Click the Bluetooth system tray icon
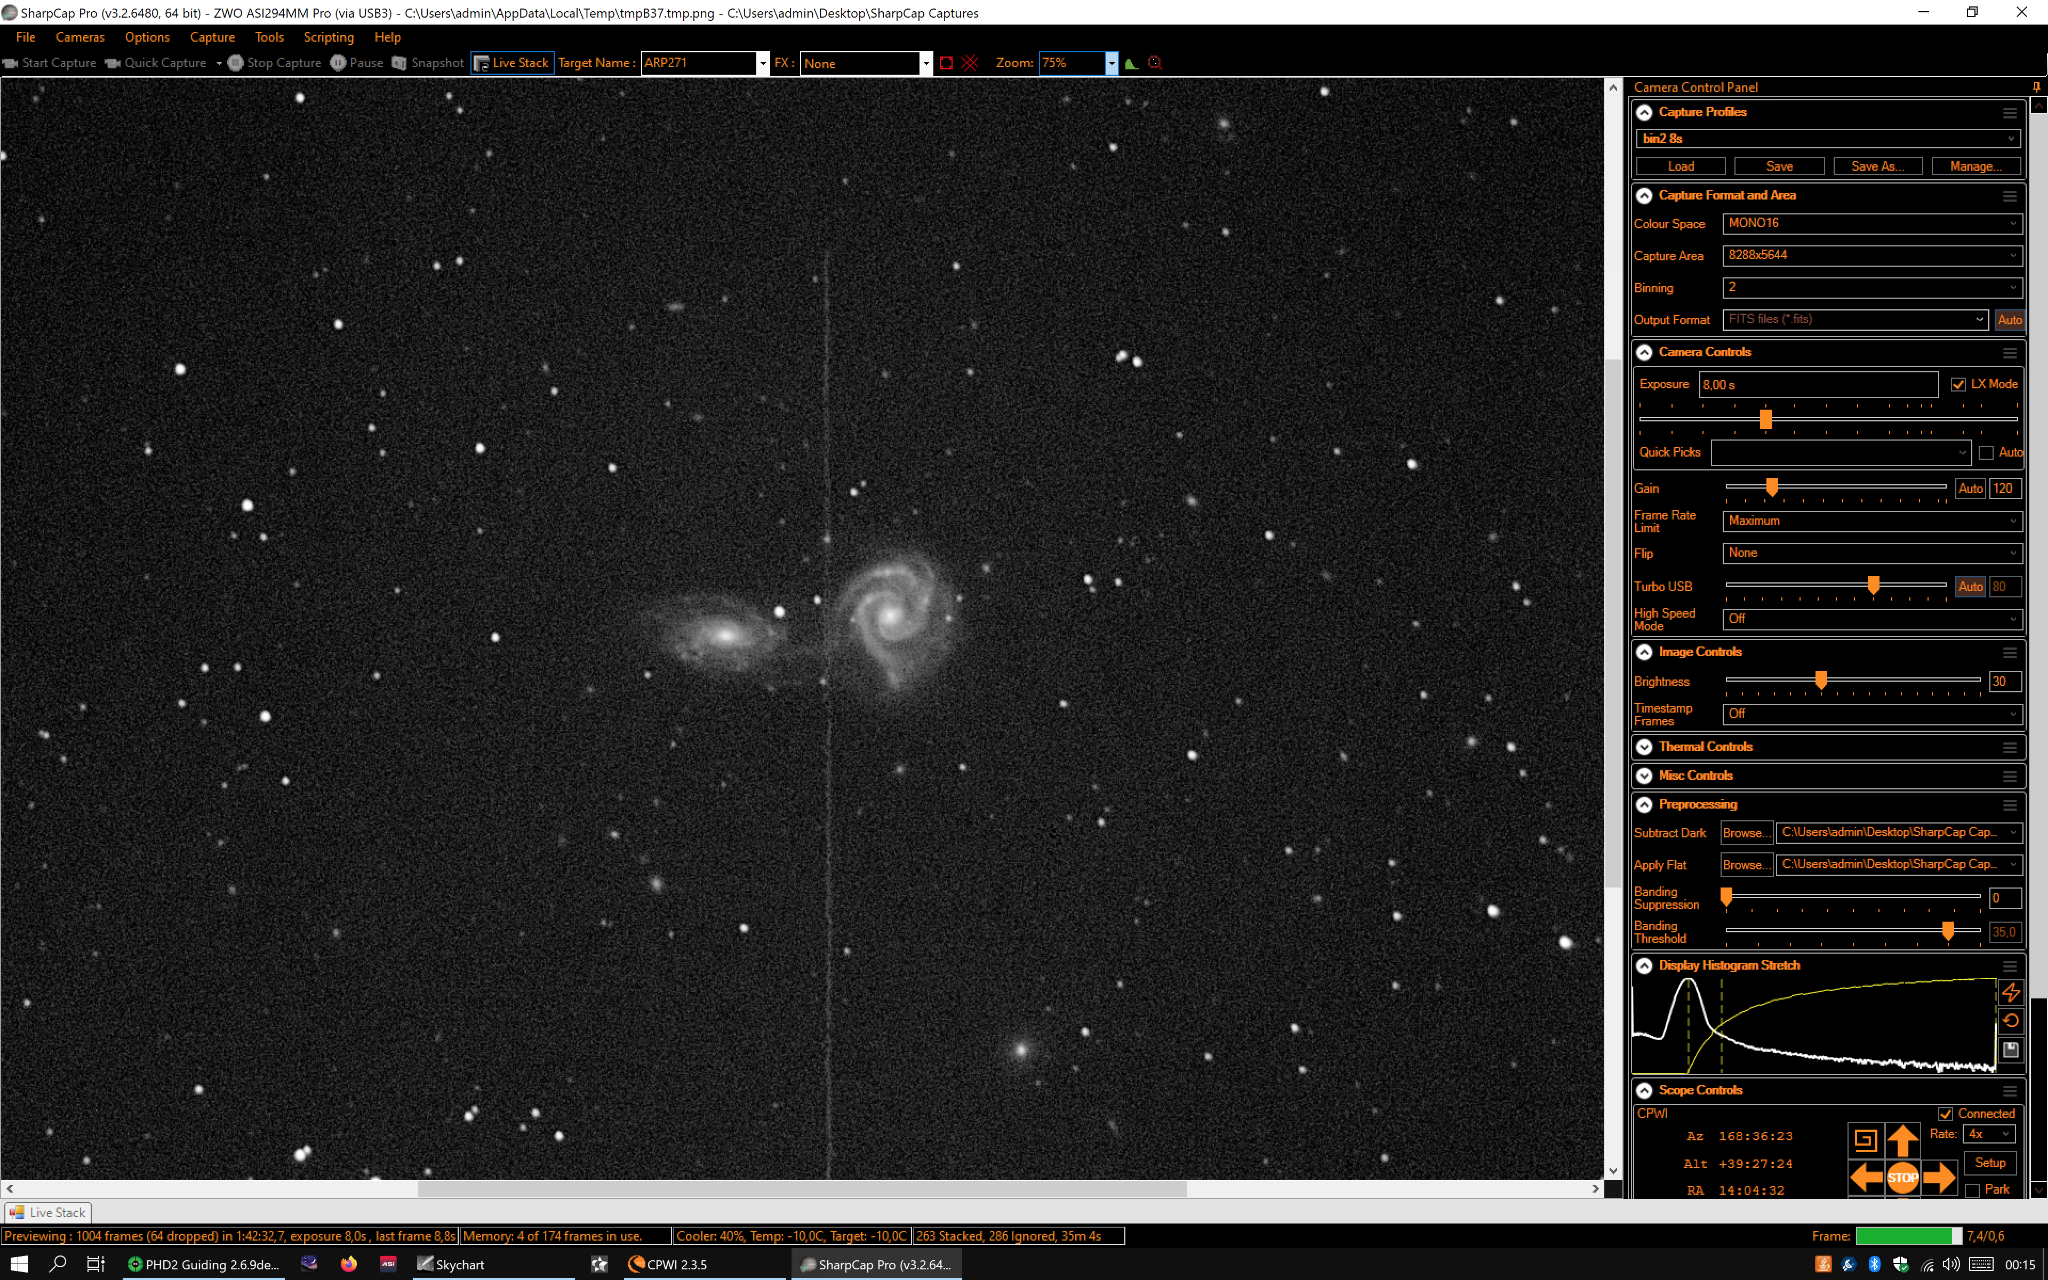Screen dimensions: 2048x1280 tap(1875, 1264)
